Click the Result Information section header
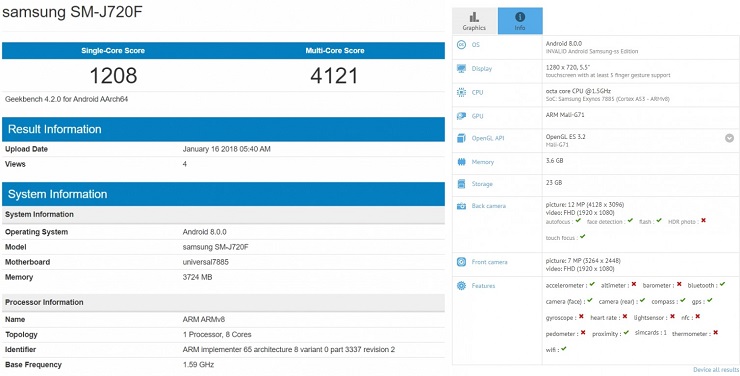This screenshot has height=376, width=740. [x=223, y=129]
